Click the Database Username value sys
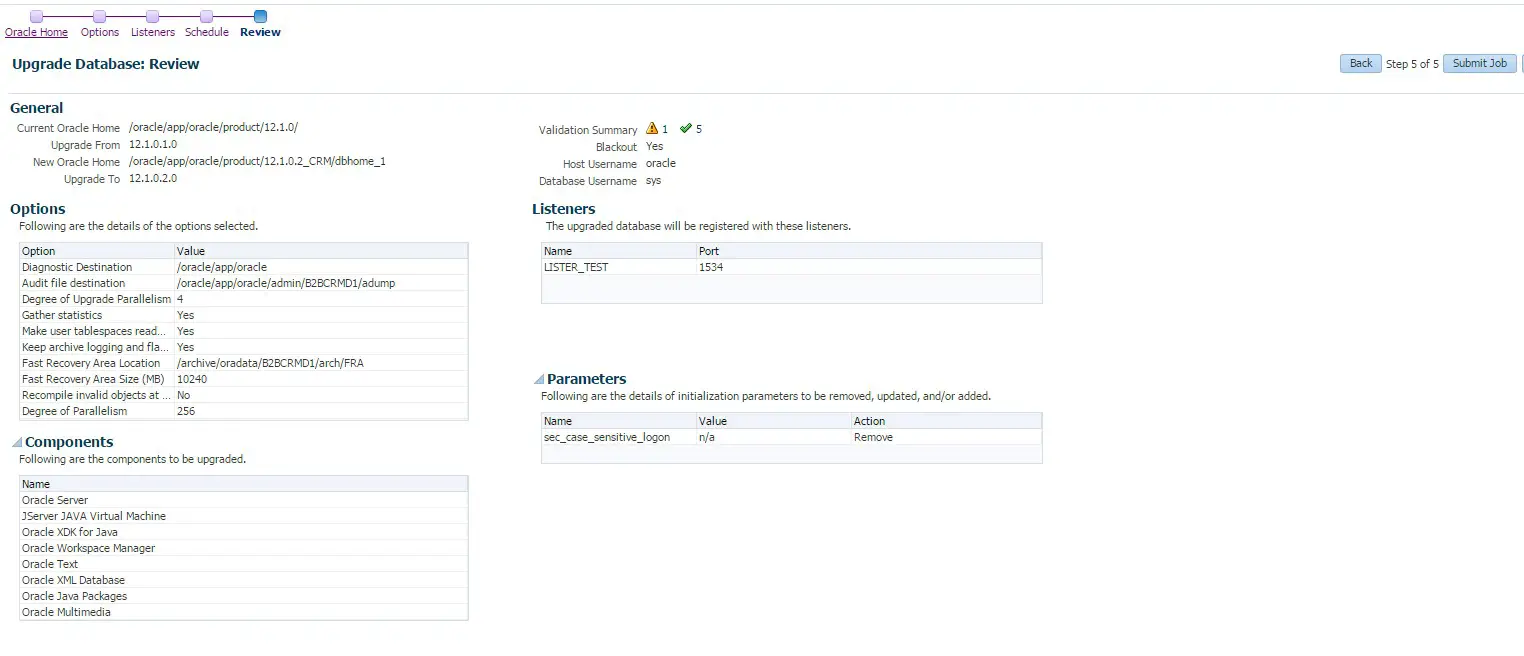This screenshot has height=656, width=1524. 653,180
